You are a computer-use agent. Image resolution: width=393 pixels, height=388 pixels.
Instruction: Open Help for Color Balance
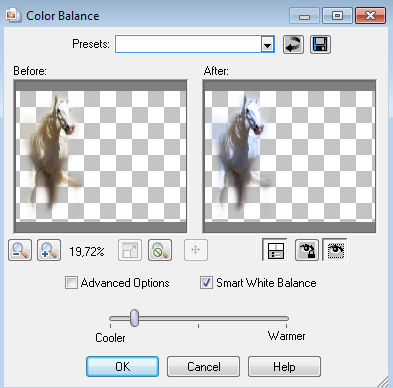pos(284,367)
